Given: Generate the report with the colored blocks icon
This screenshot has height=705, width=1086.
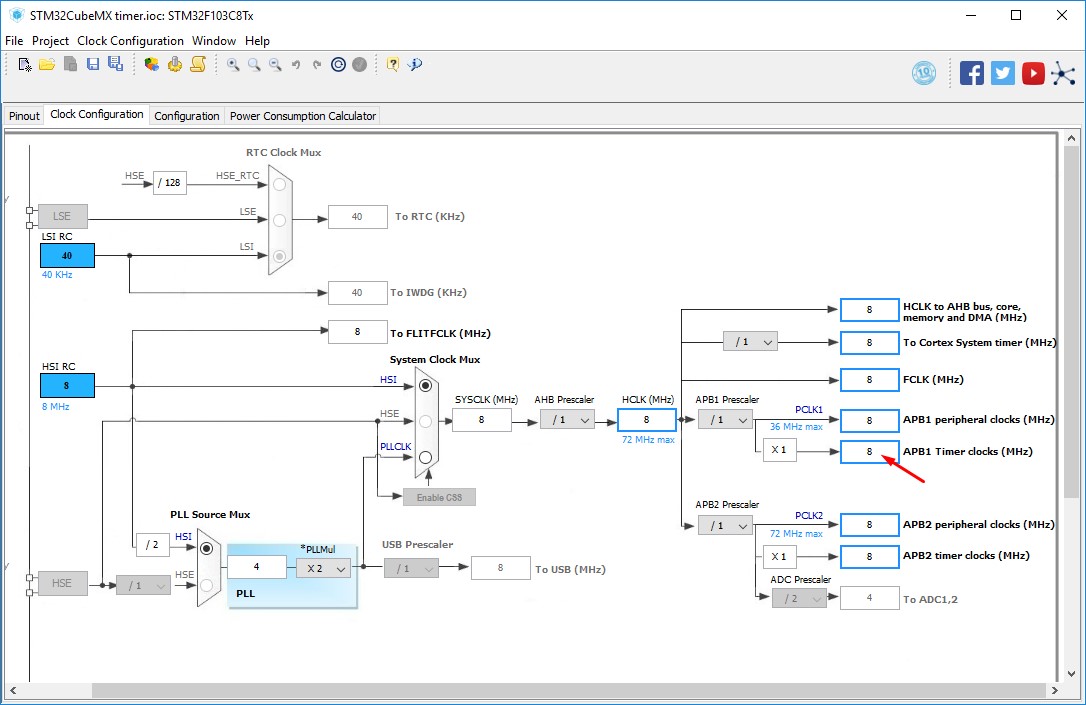Looking at the screenshot, I should (152, 64).
